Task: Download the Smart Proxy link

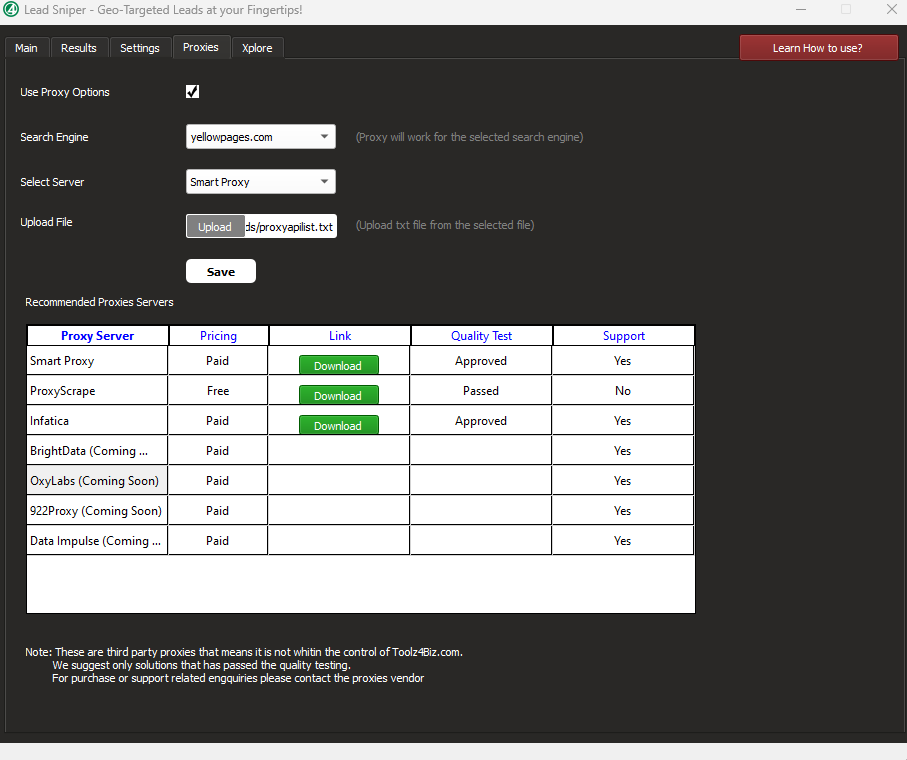Action: click(338, 366)
